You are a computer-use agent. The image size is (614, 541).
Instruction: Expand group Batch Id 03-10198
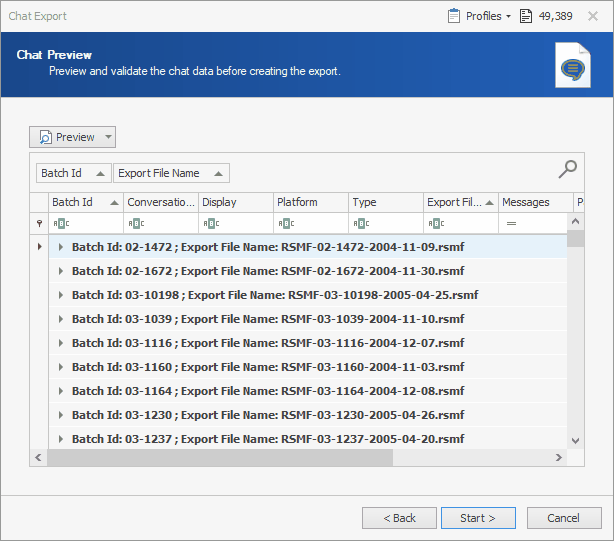(x=61, y=295)
